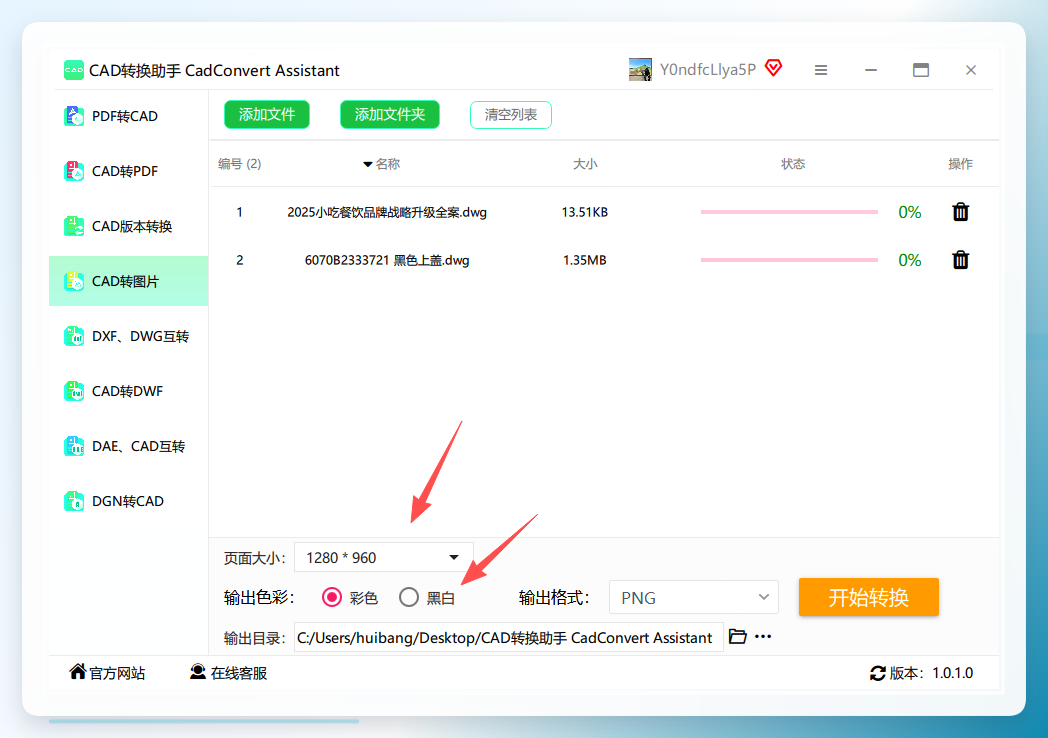Delete the 2025小吃餐饮品牌战略升级全案.dwg file
This screenshot has width=1048, height=738.
pyautogui.click(x=960, y=212)
